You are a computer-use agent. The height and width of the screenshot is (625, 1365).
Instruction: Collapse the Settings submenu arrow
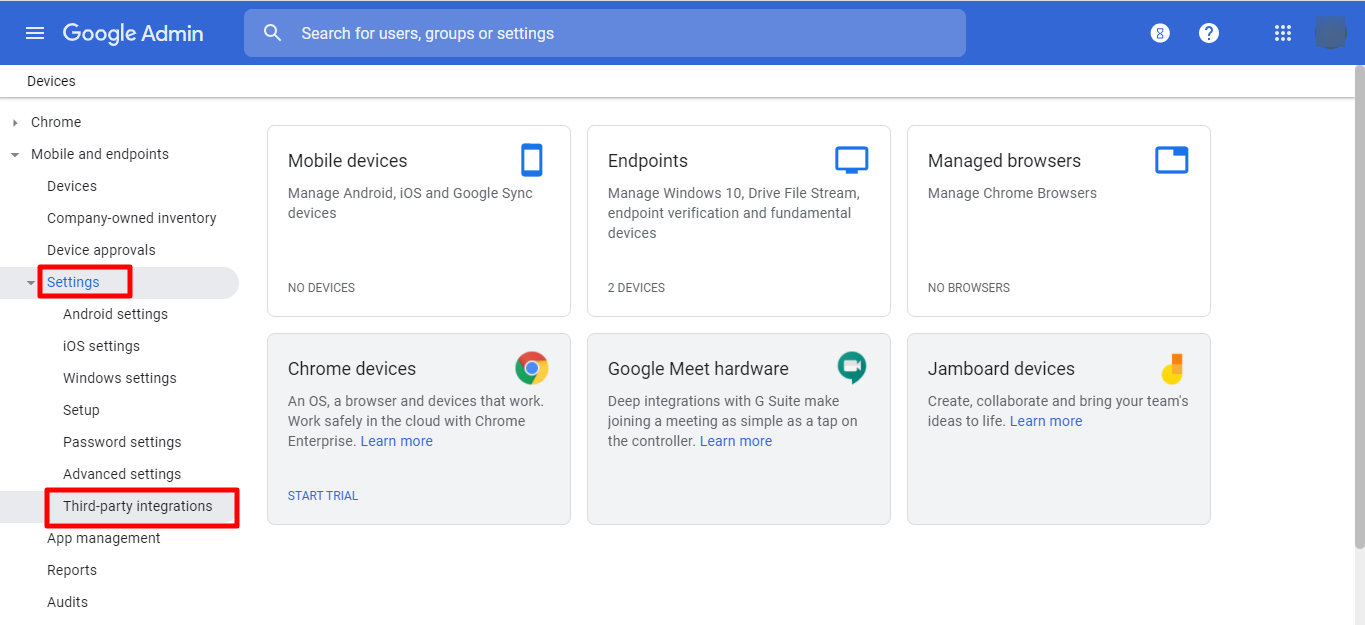tap(31, 282)
